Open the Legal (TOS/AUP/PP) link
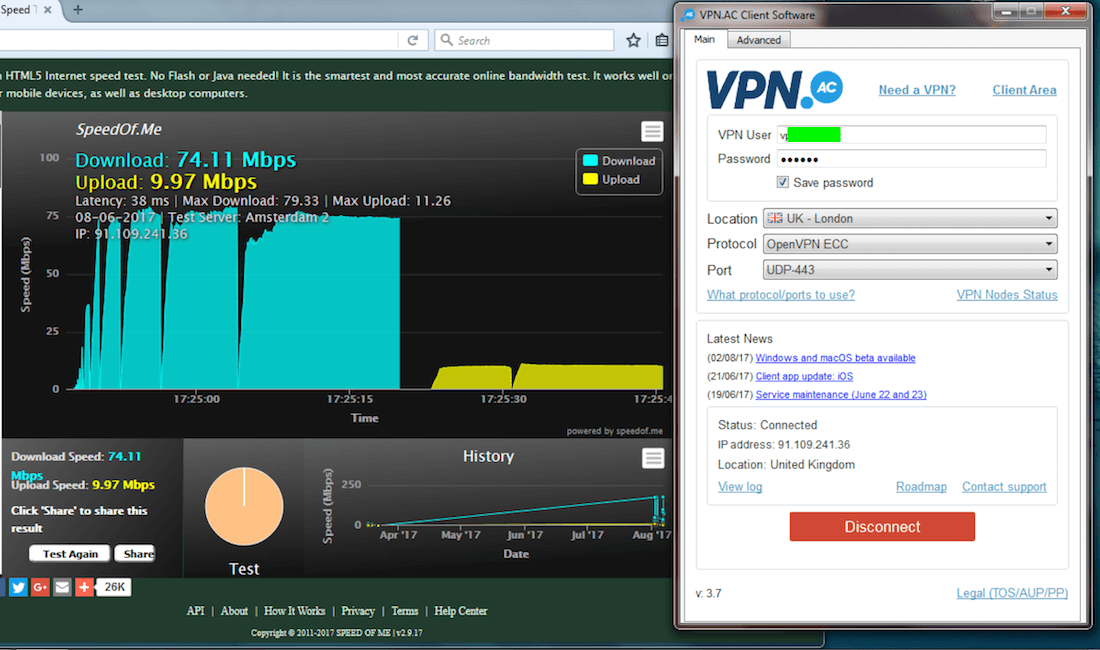 pyautogui.click(x=1012, y=593)
